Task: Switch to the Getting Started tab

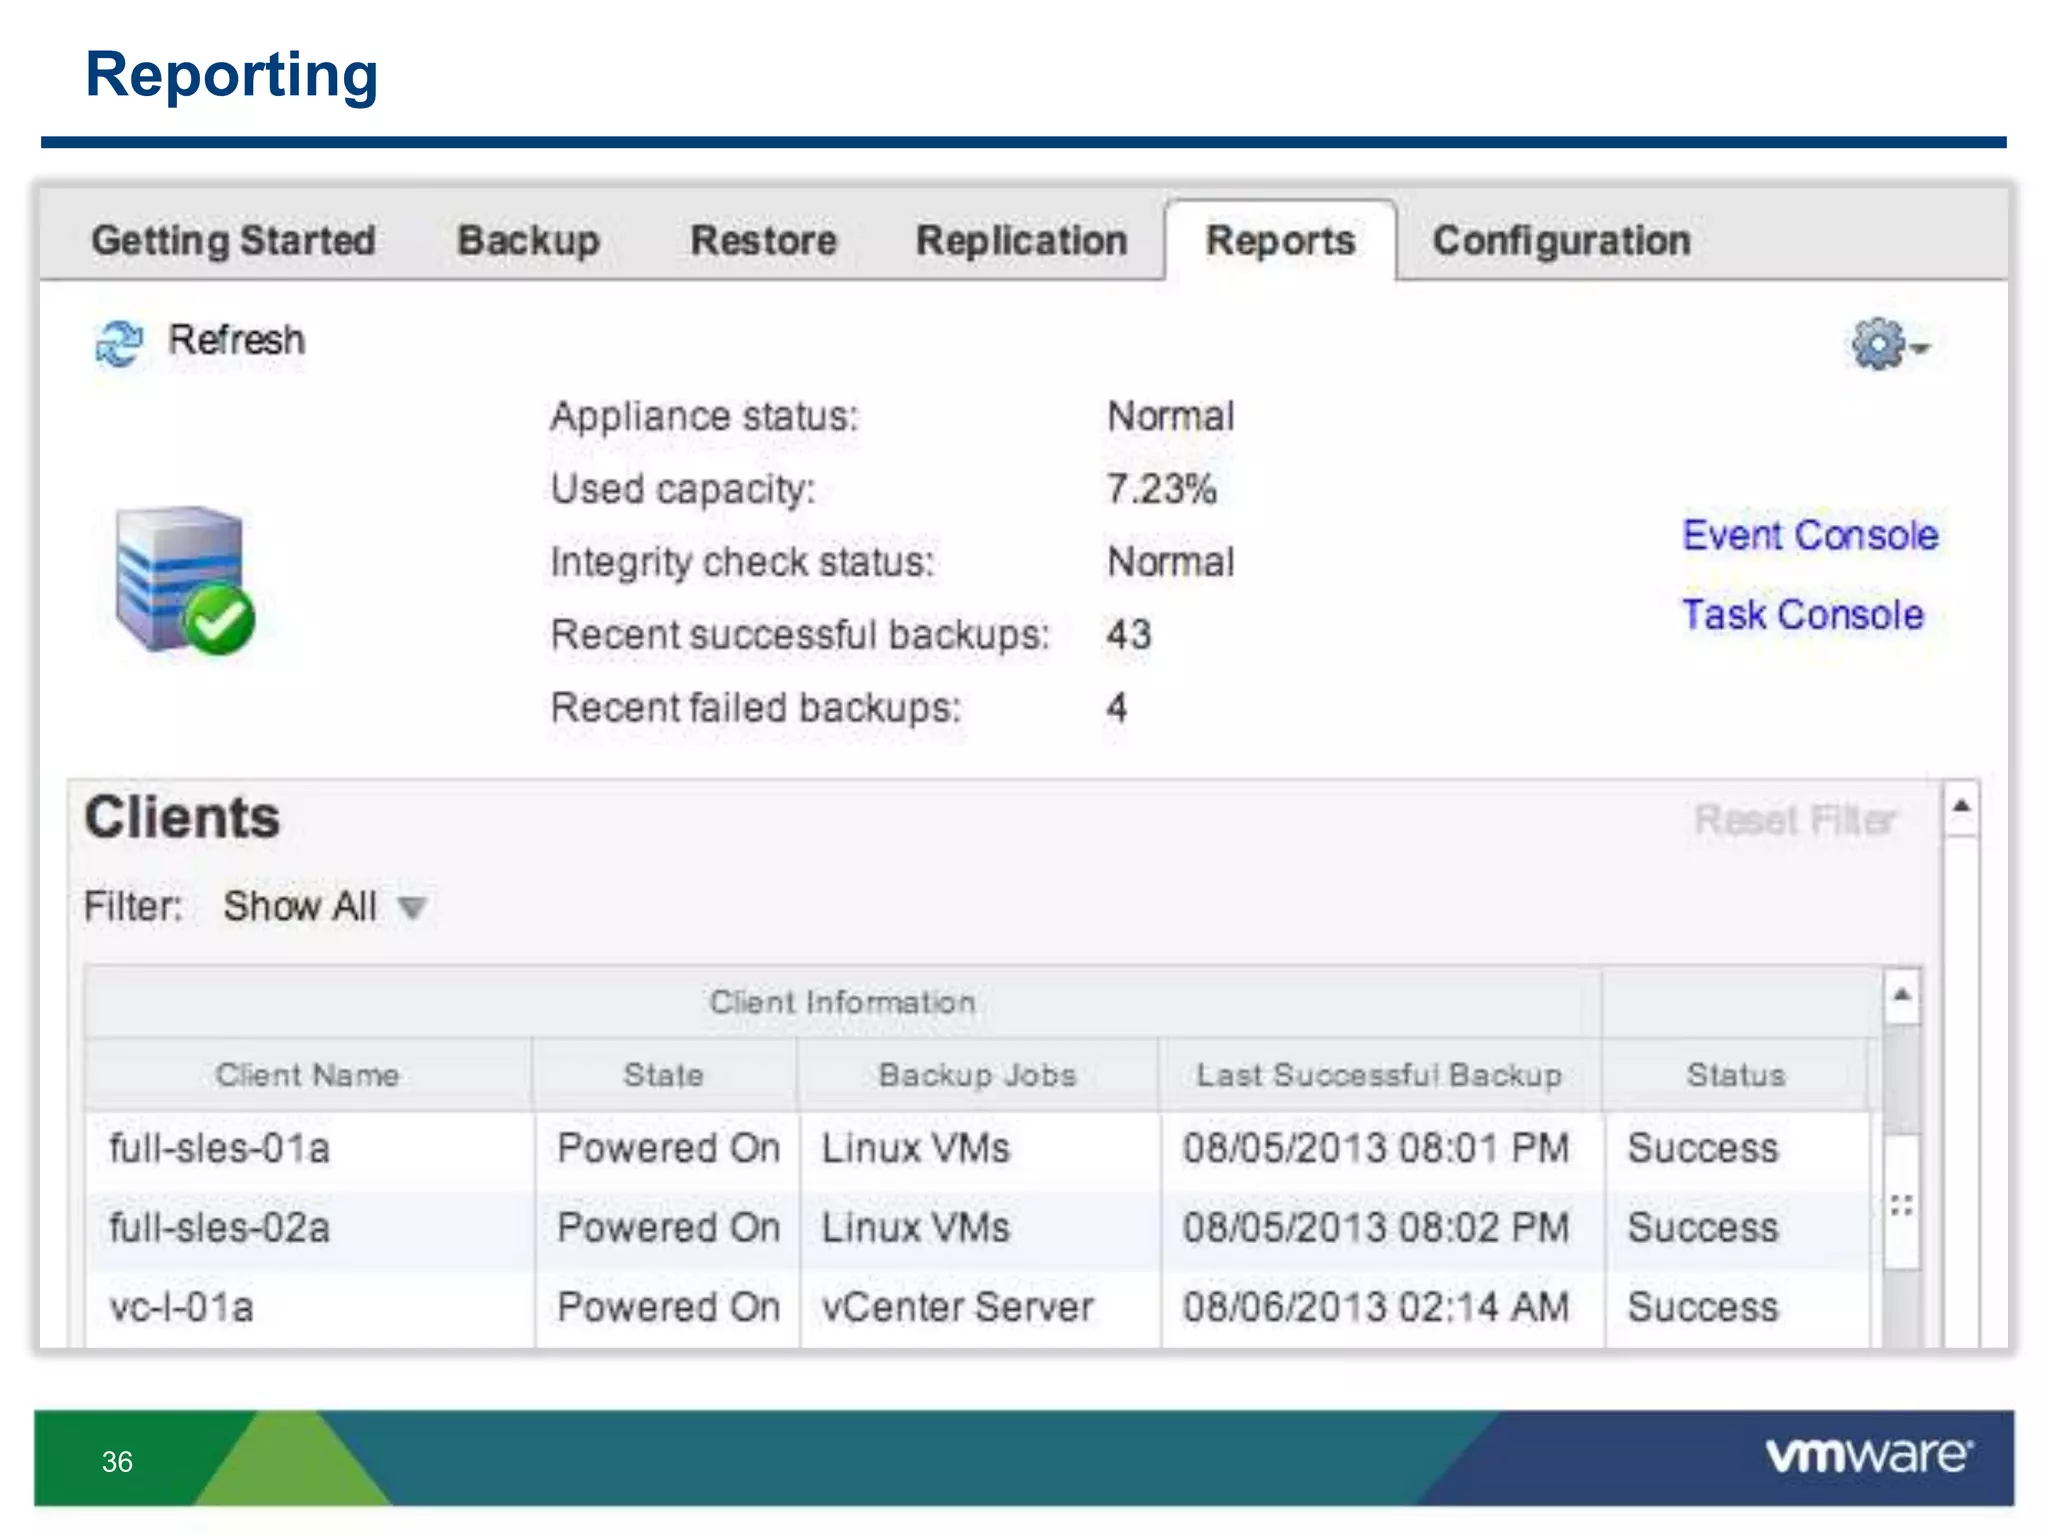Action: coord(233,241)
